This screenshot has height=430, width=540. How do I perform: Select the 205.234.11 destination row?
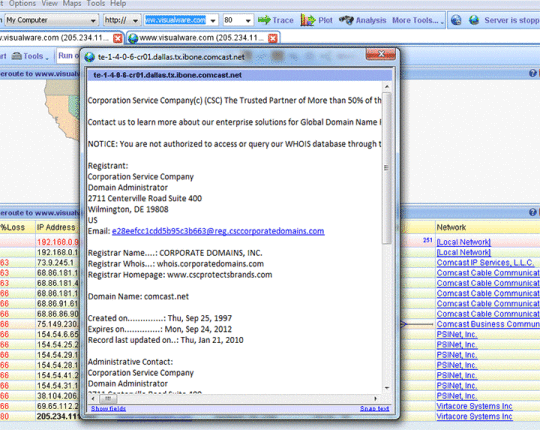(x=58, y=416)
